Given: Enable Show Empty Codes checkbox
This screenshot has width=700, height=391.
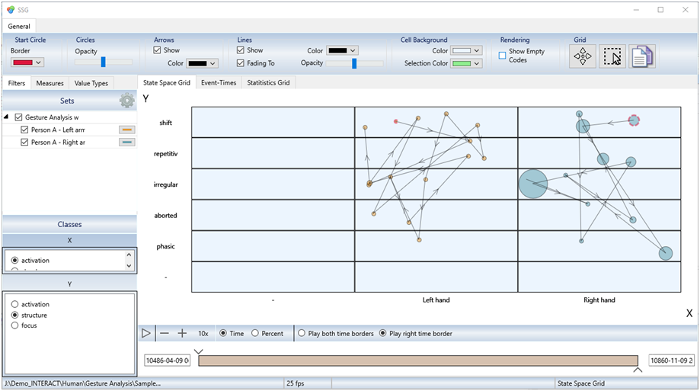Looking at the screenshot, I should coord(502,55).
